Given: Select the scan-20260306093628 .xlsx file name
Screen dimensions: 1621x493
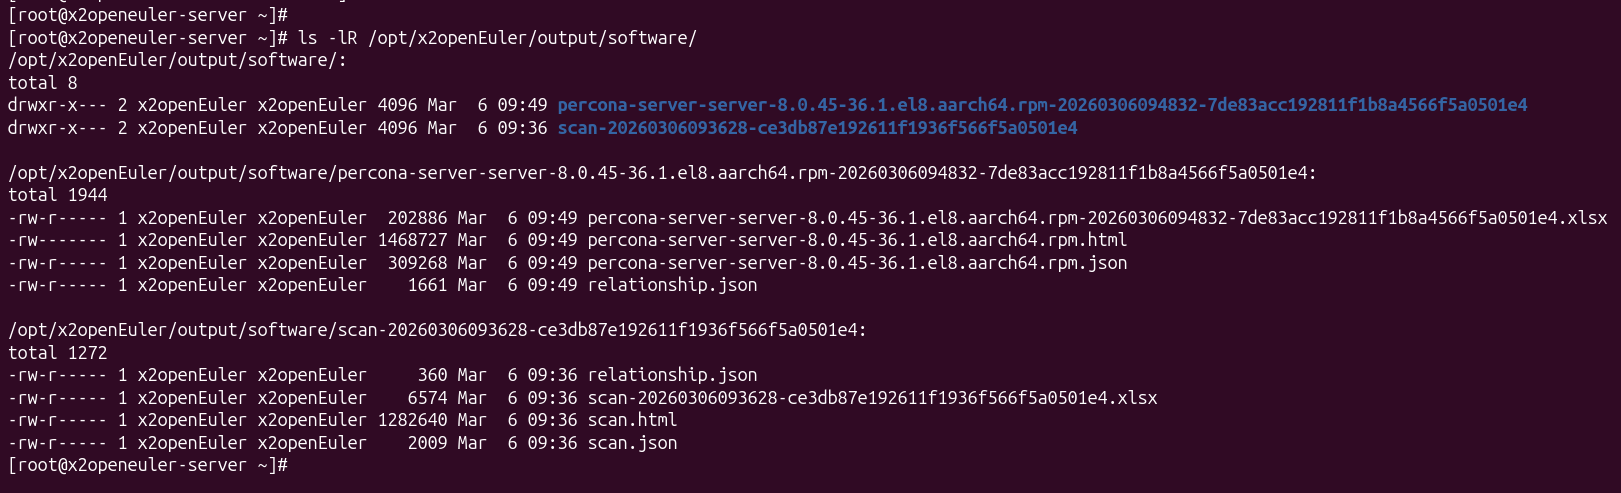Looking at the screenshot, I should point(871,398).
